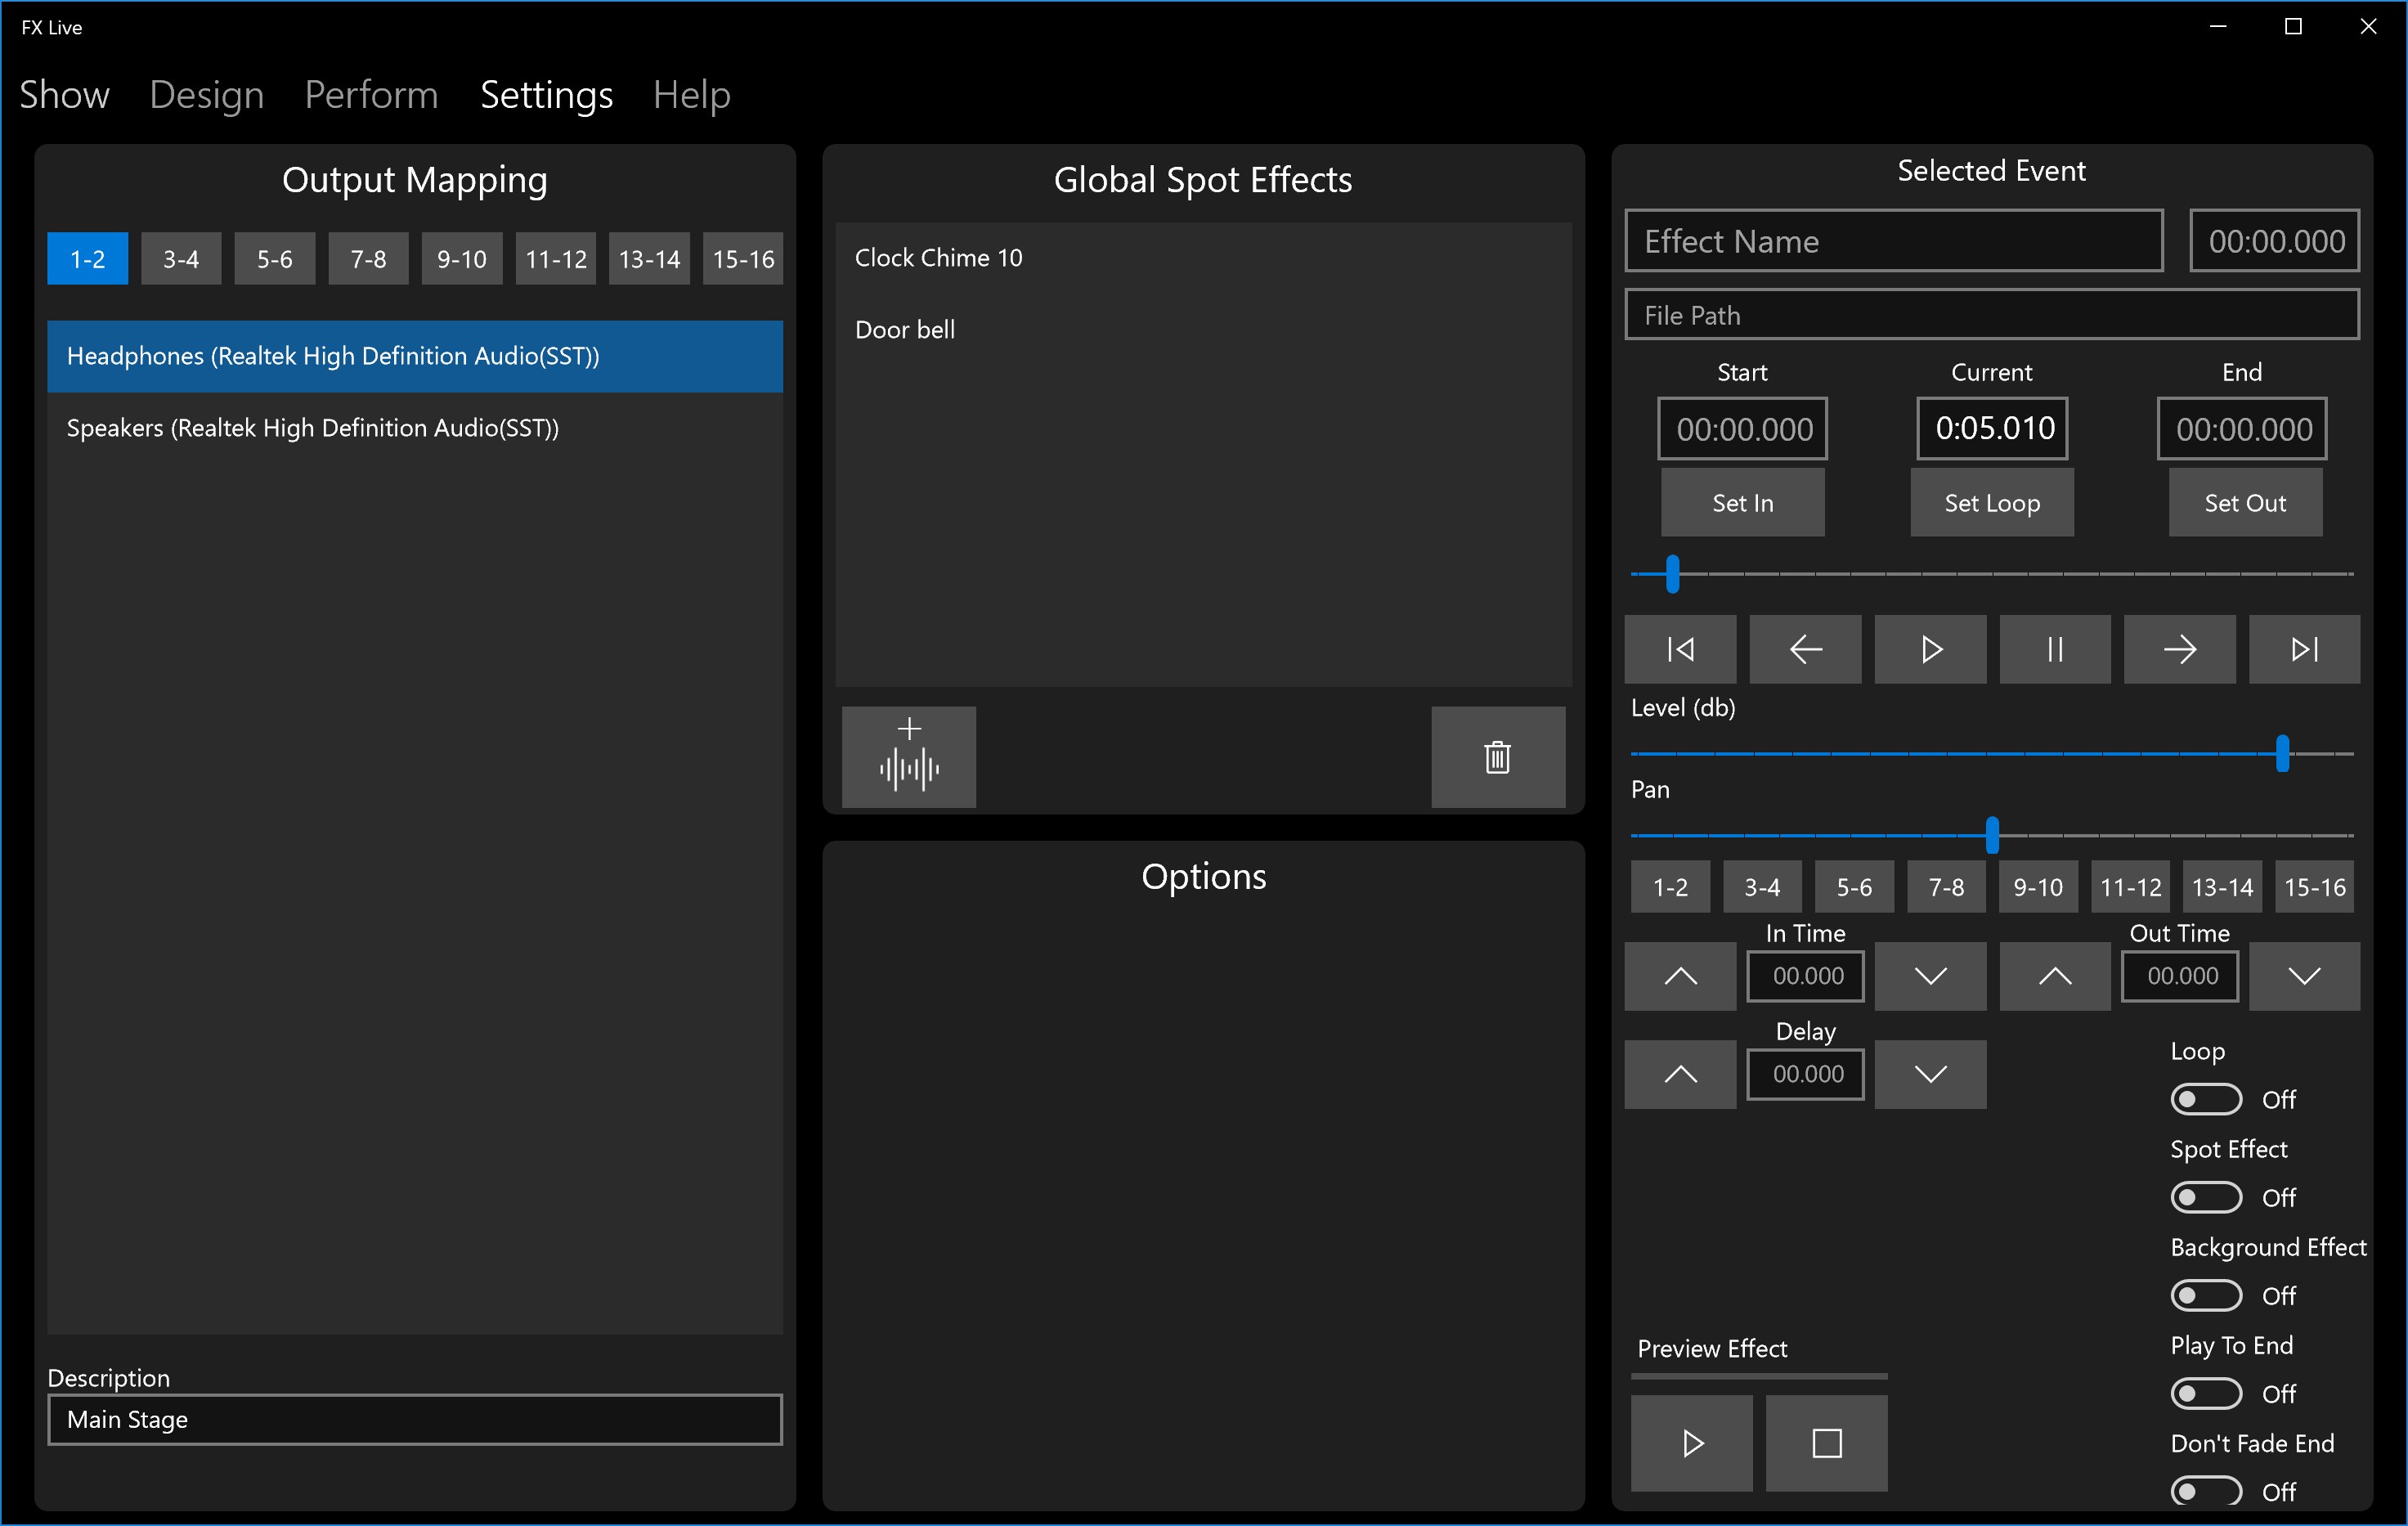The width and height of the screenshot is (2408, 1526).
Task: Toggle the Loop switch on
Action: [2205, 1099]
